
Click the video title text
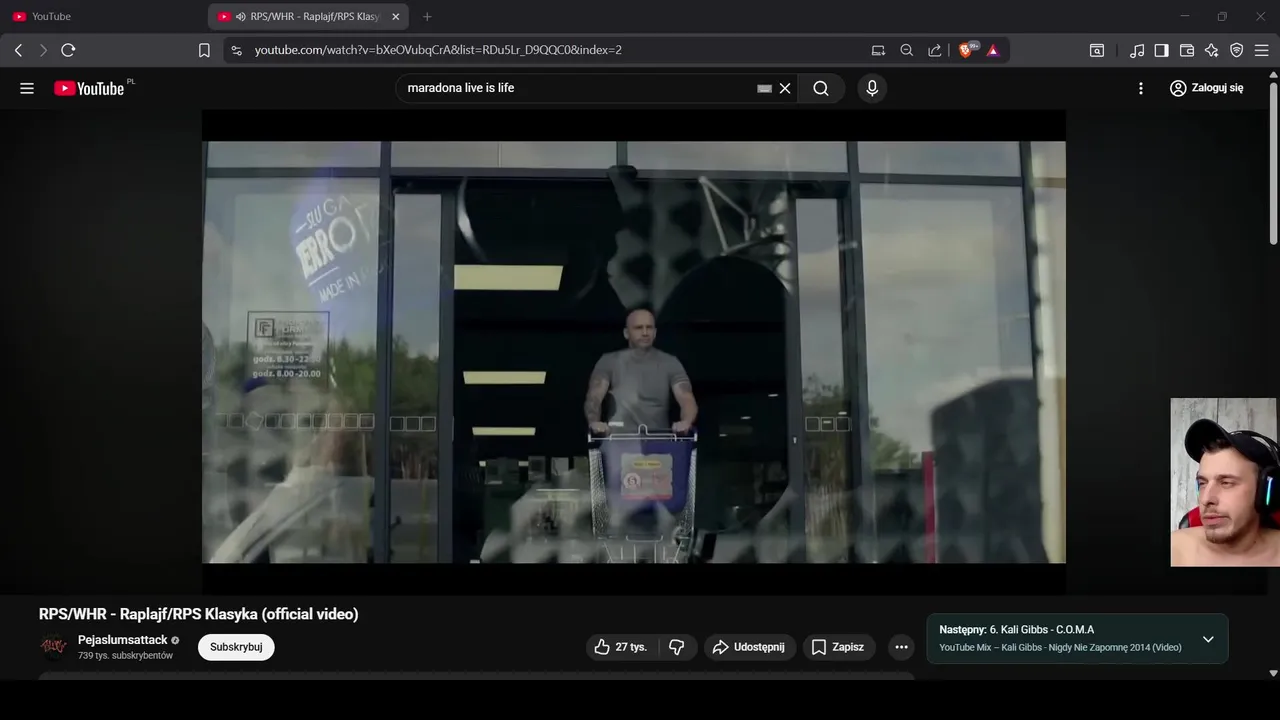(x=199, y=614)
